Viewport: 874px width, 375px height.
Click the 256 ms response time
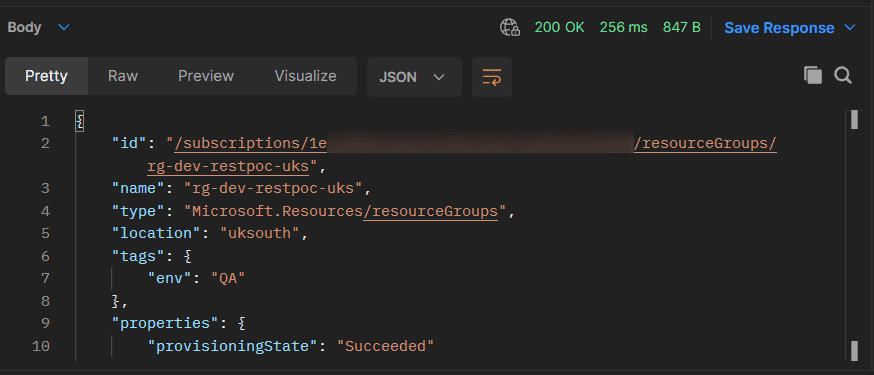coord(624,27)
